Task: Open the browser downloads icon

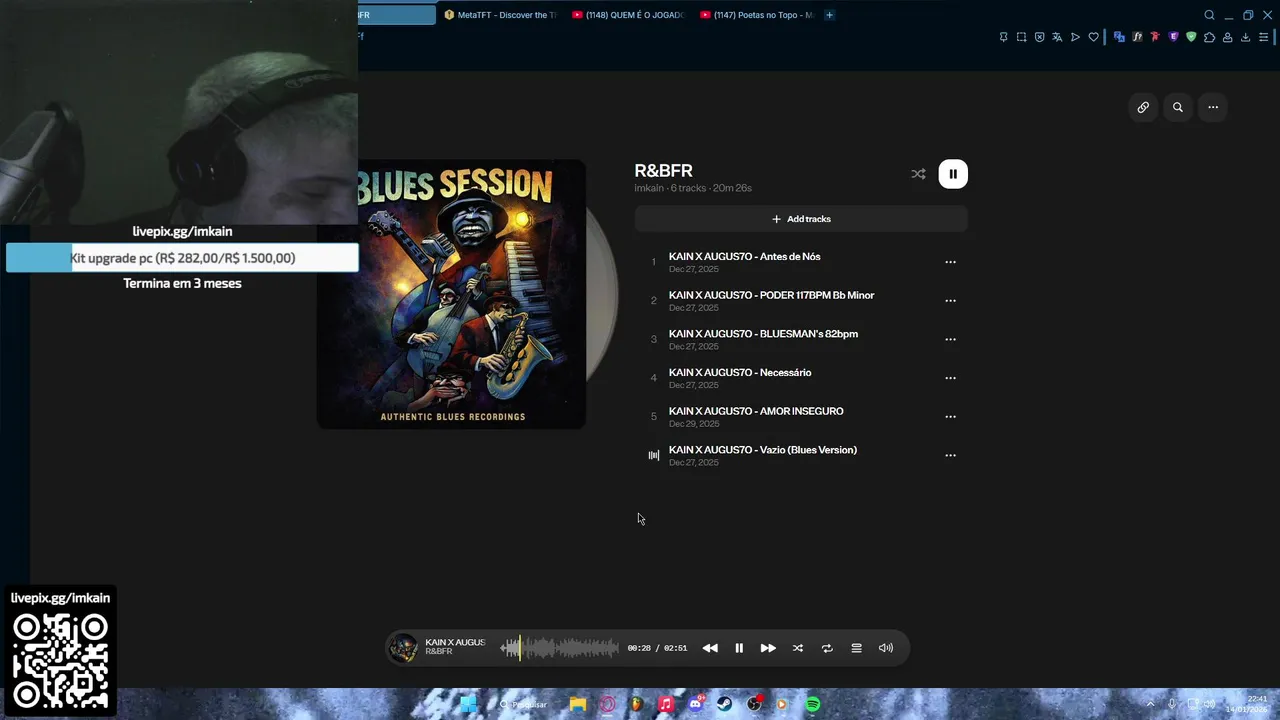Action: (x=1245, y=37)
